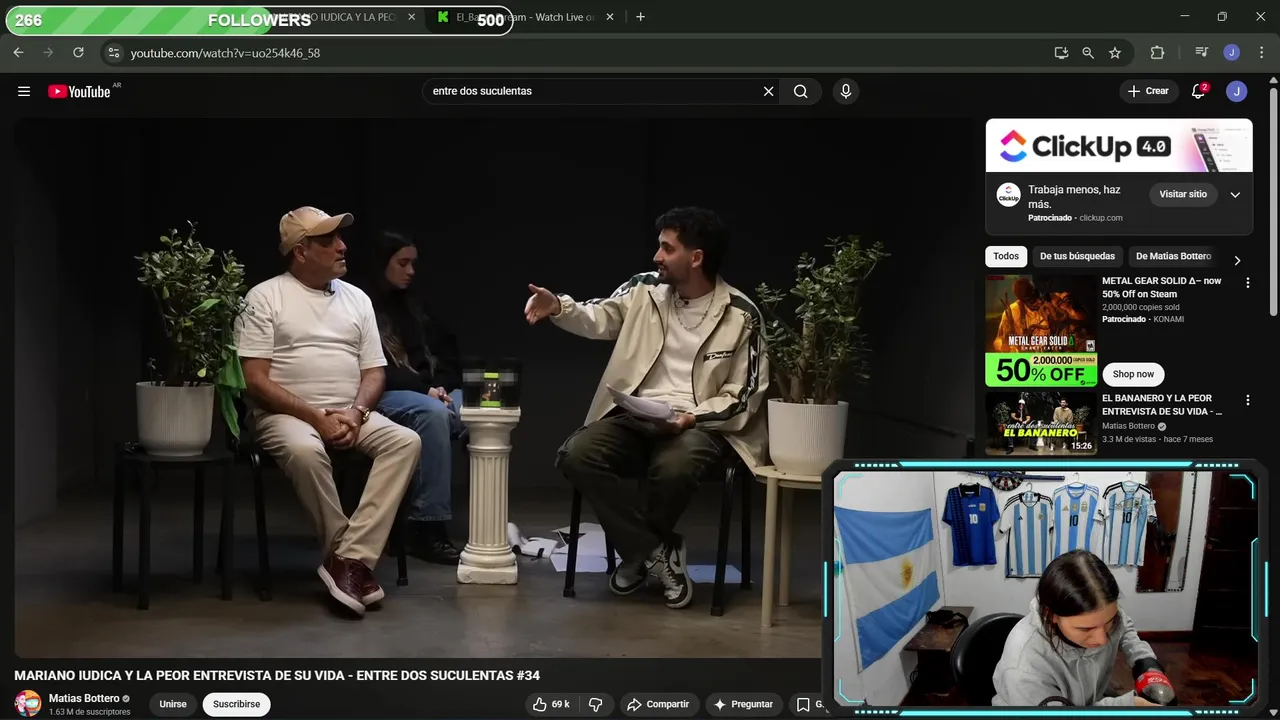
Task: Open the YouTube account avatar menu
Action: pyautogui.click(x=1237, y=91)
